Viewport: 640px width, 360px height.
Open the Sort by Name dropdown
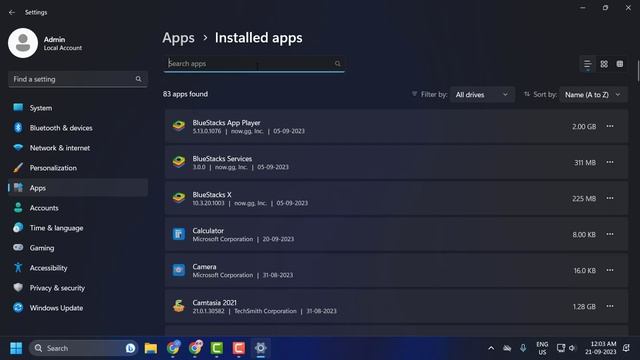coord(593,95)
